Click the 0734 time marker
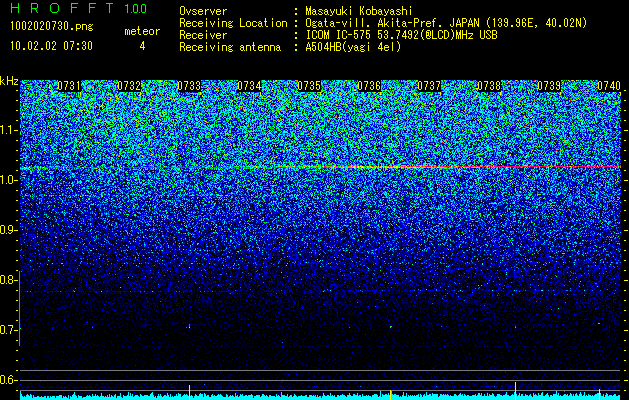Image resolution: width=629 pixels, height=400 pixels. pyautogui.click(x=249, y=86)
